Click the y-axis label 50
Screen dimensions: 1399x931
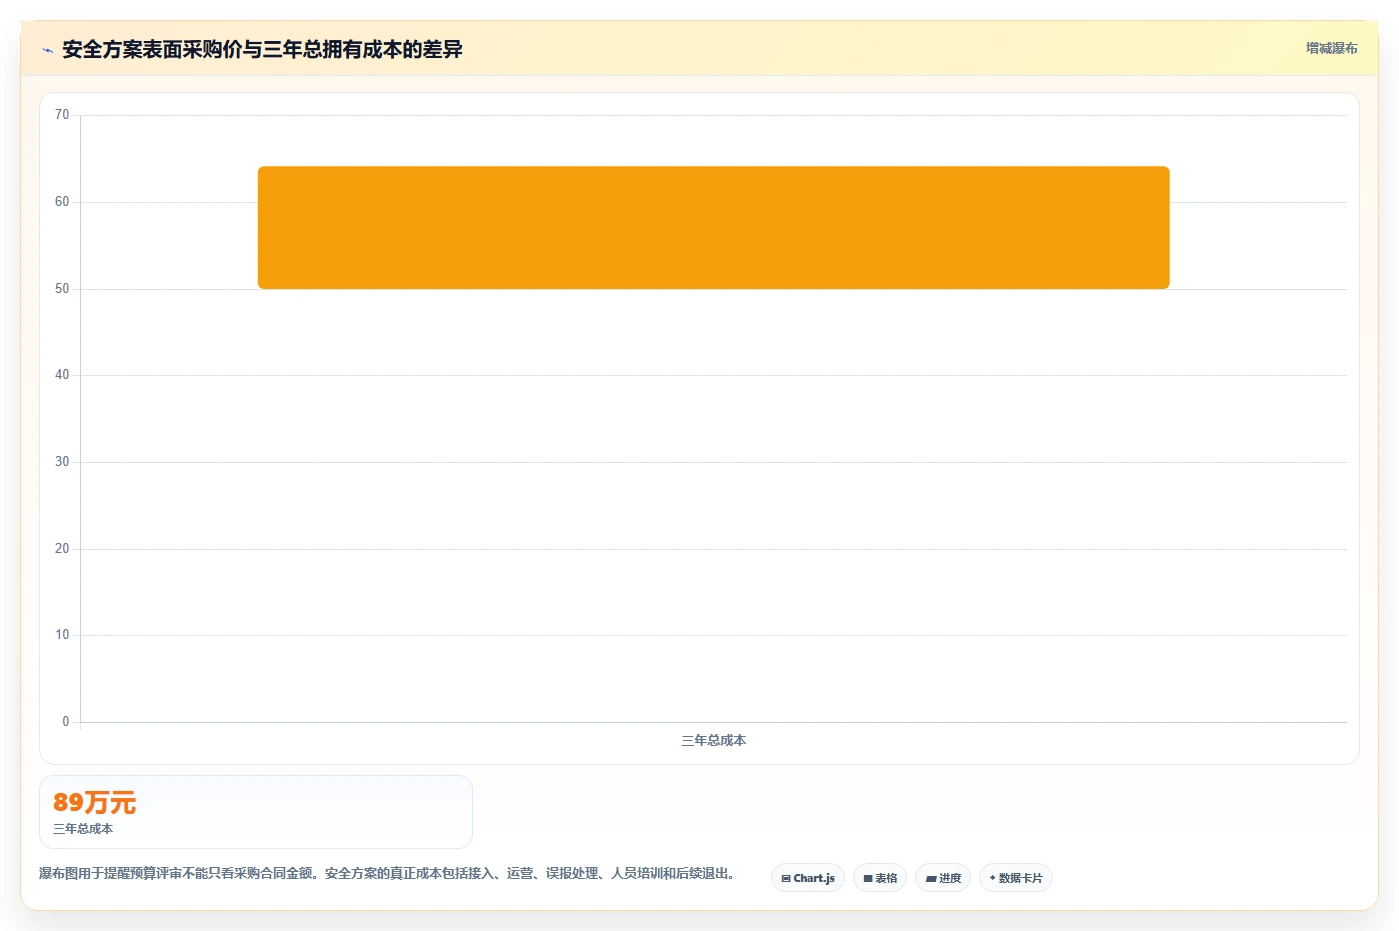click(x=62, y=289)
